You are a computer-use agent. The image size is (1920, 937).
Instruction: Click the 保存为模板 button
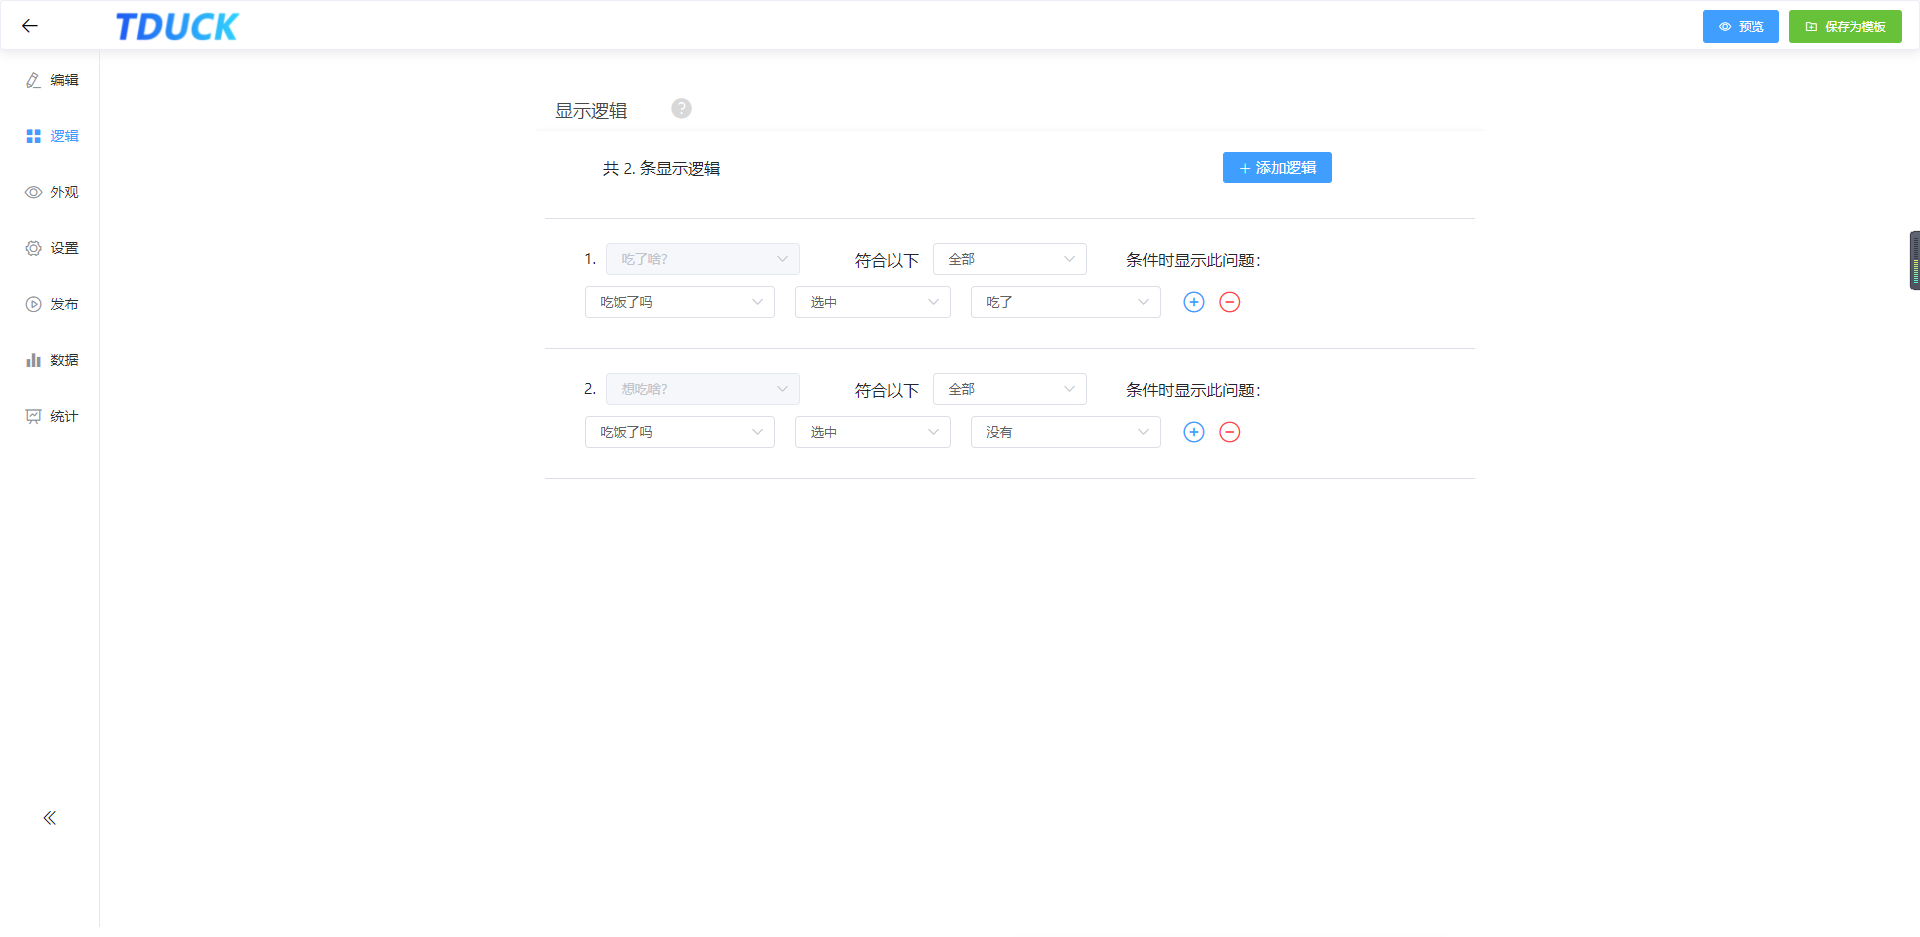click(x=1845, y=27)
